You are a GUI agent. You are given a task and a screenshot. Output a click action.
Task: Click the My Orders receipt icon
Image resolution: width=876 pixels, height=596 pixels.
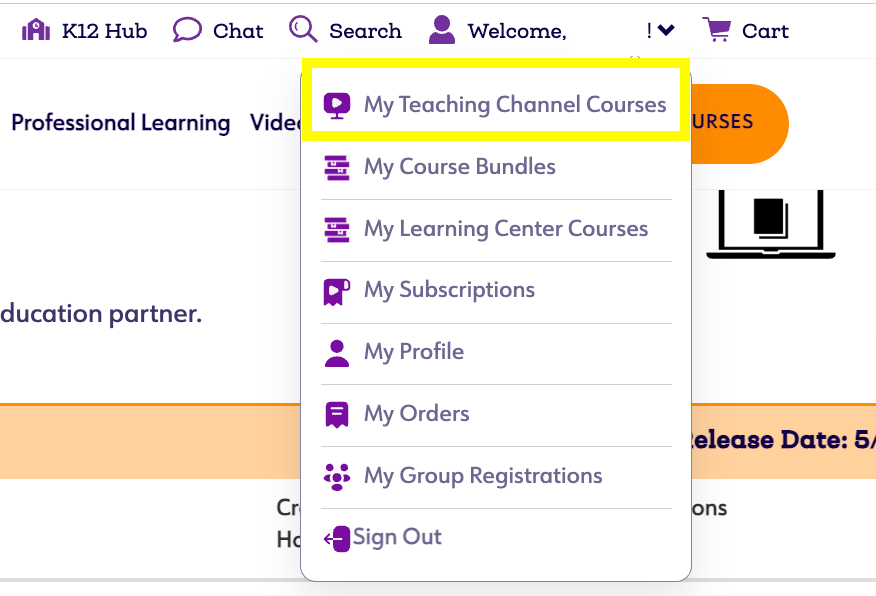click(x=337, y=414)
